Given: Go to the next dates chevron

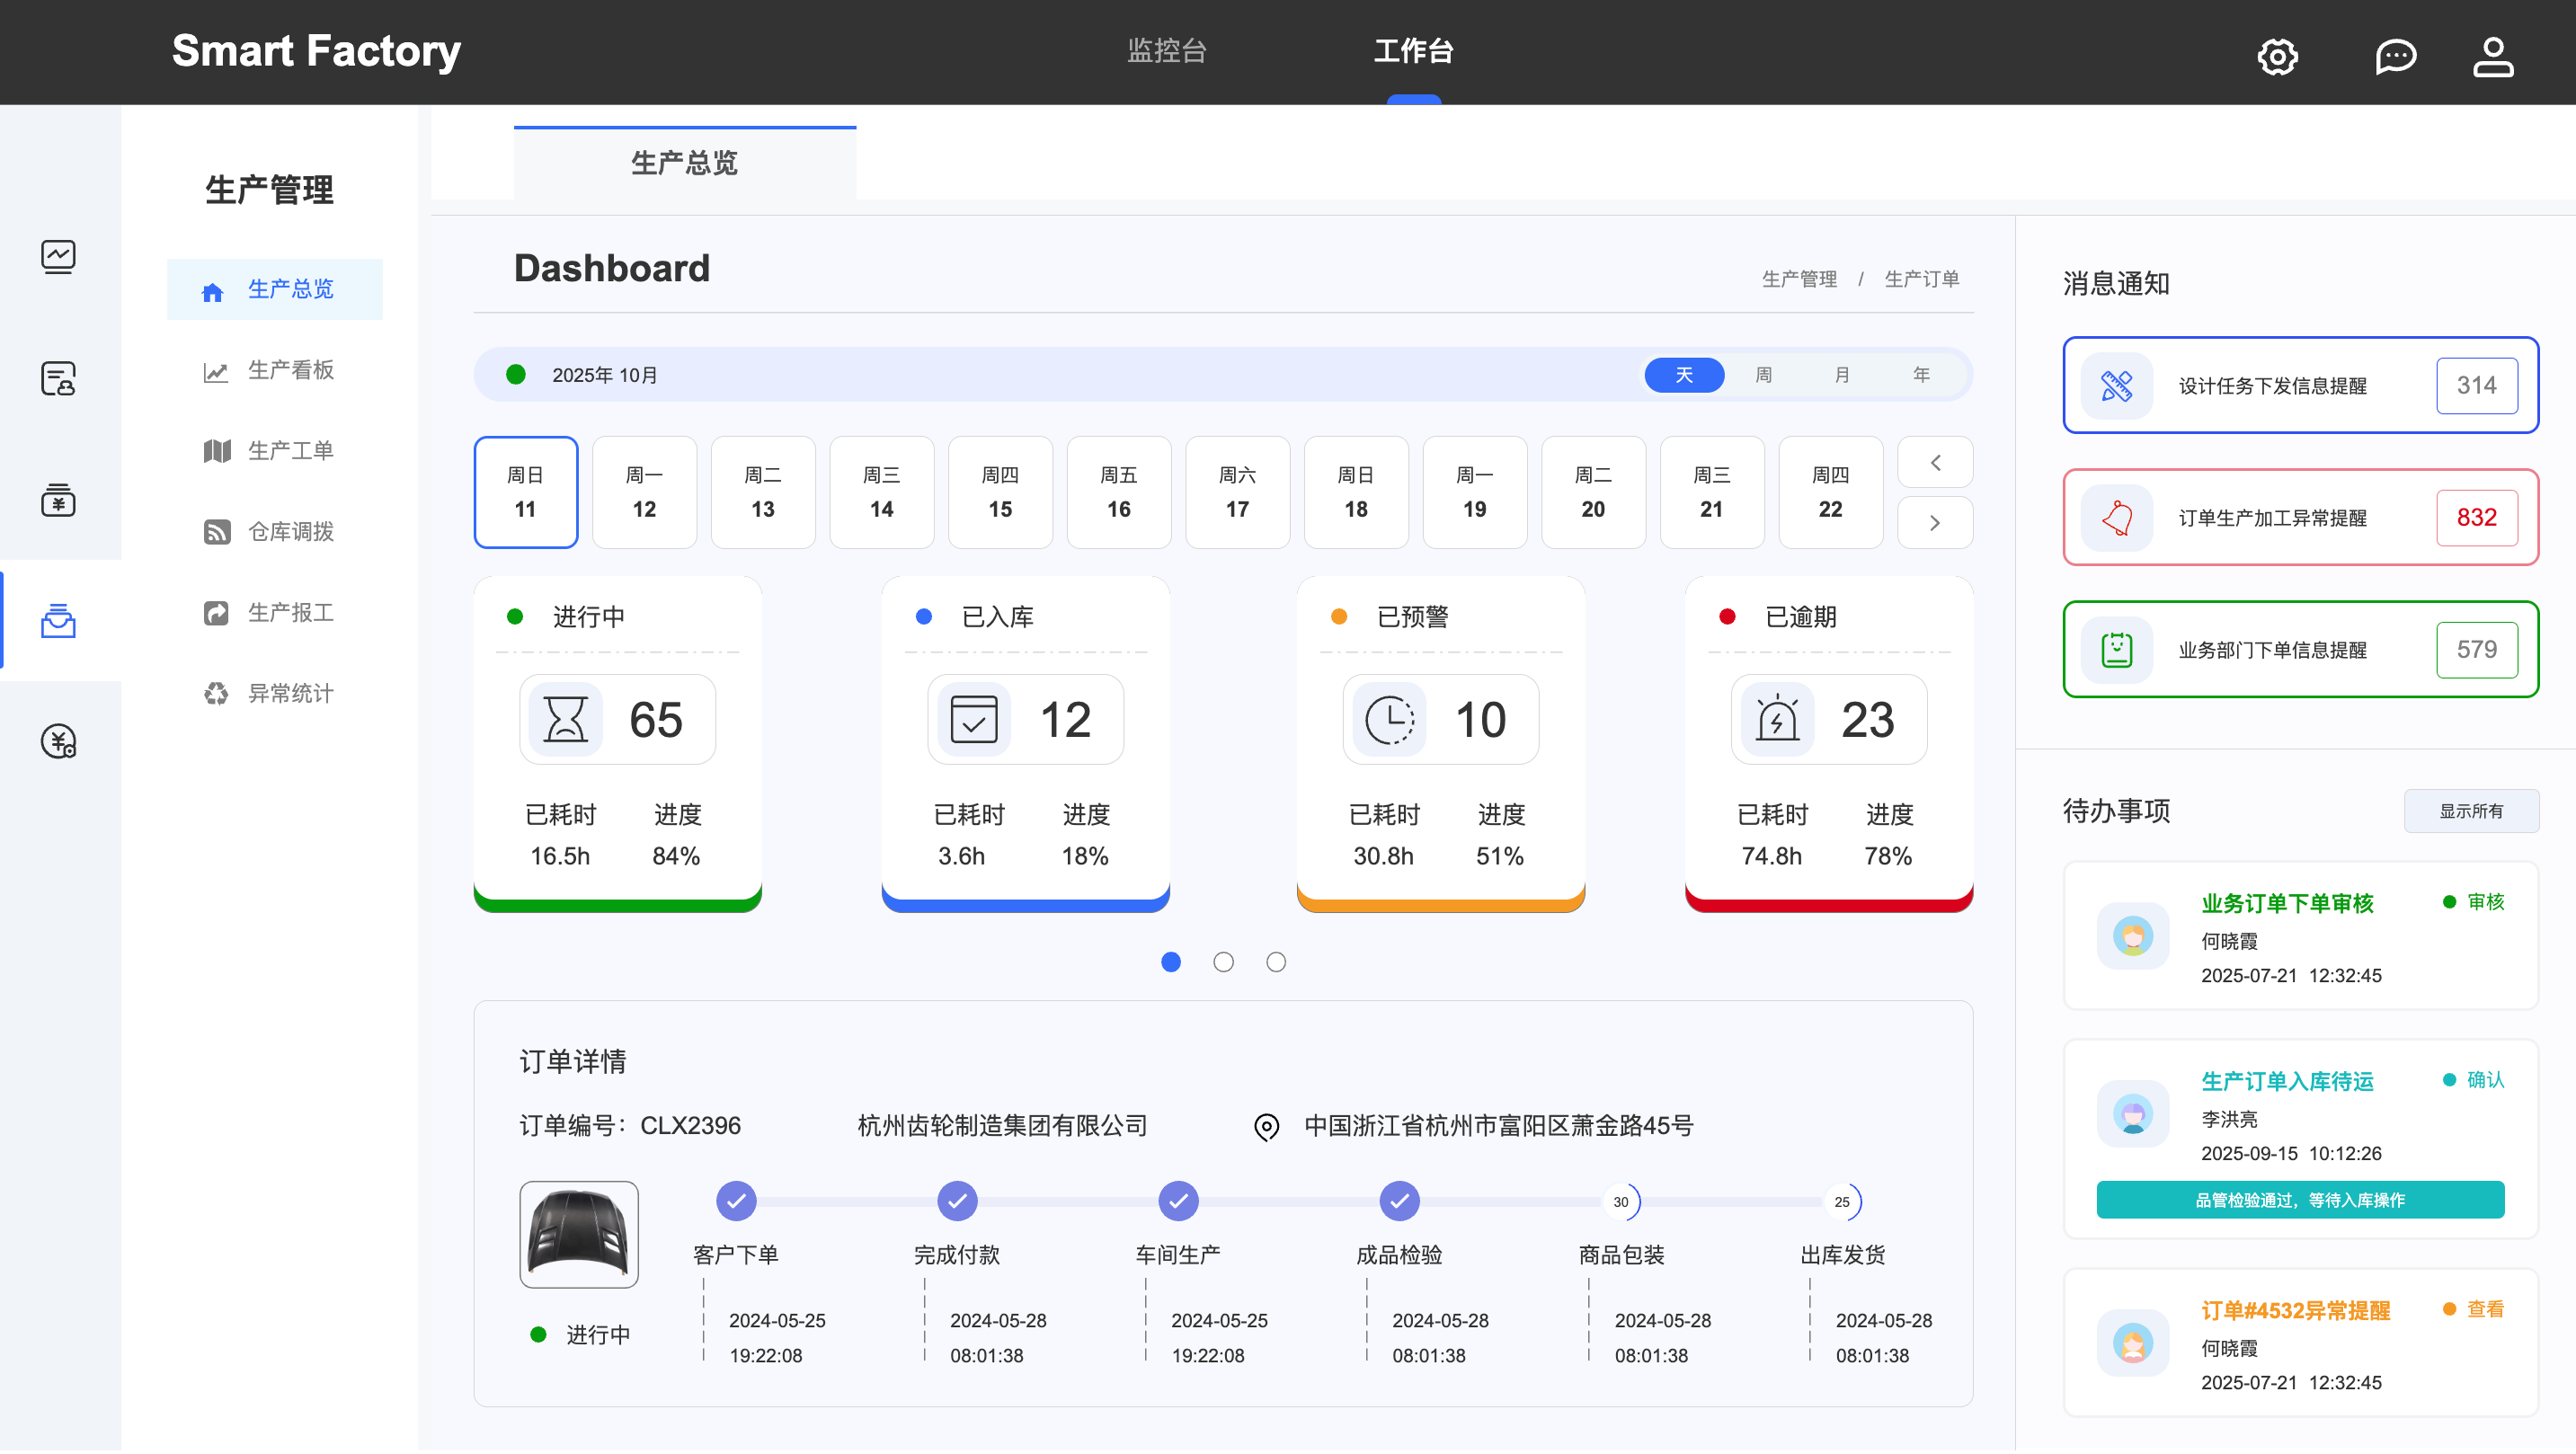Looking at the screenshot, I should pos(1934,523).
